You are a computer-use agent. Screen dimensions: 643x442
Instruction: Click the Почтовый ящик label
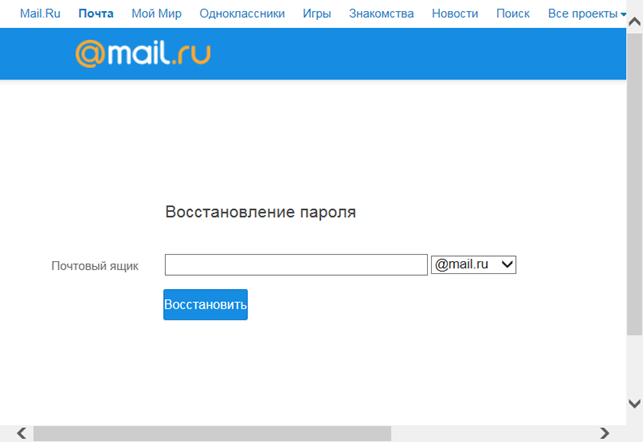[95, 266]
